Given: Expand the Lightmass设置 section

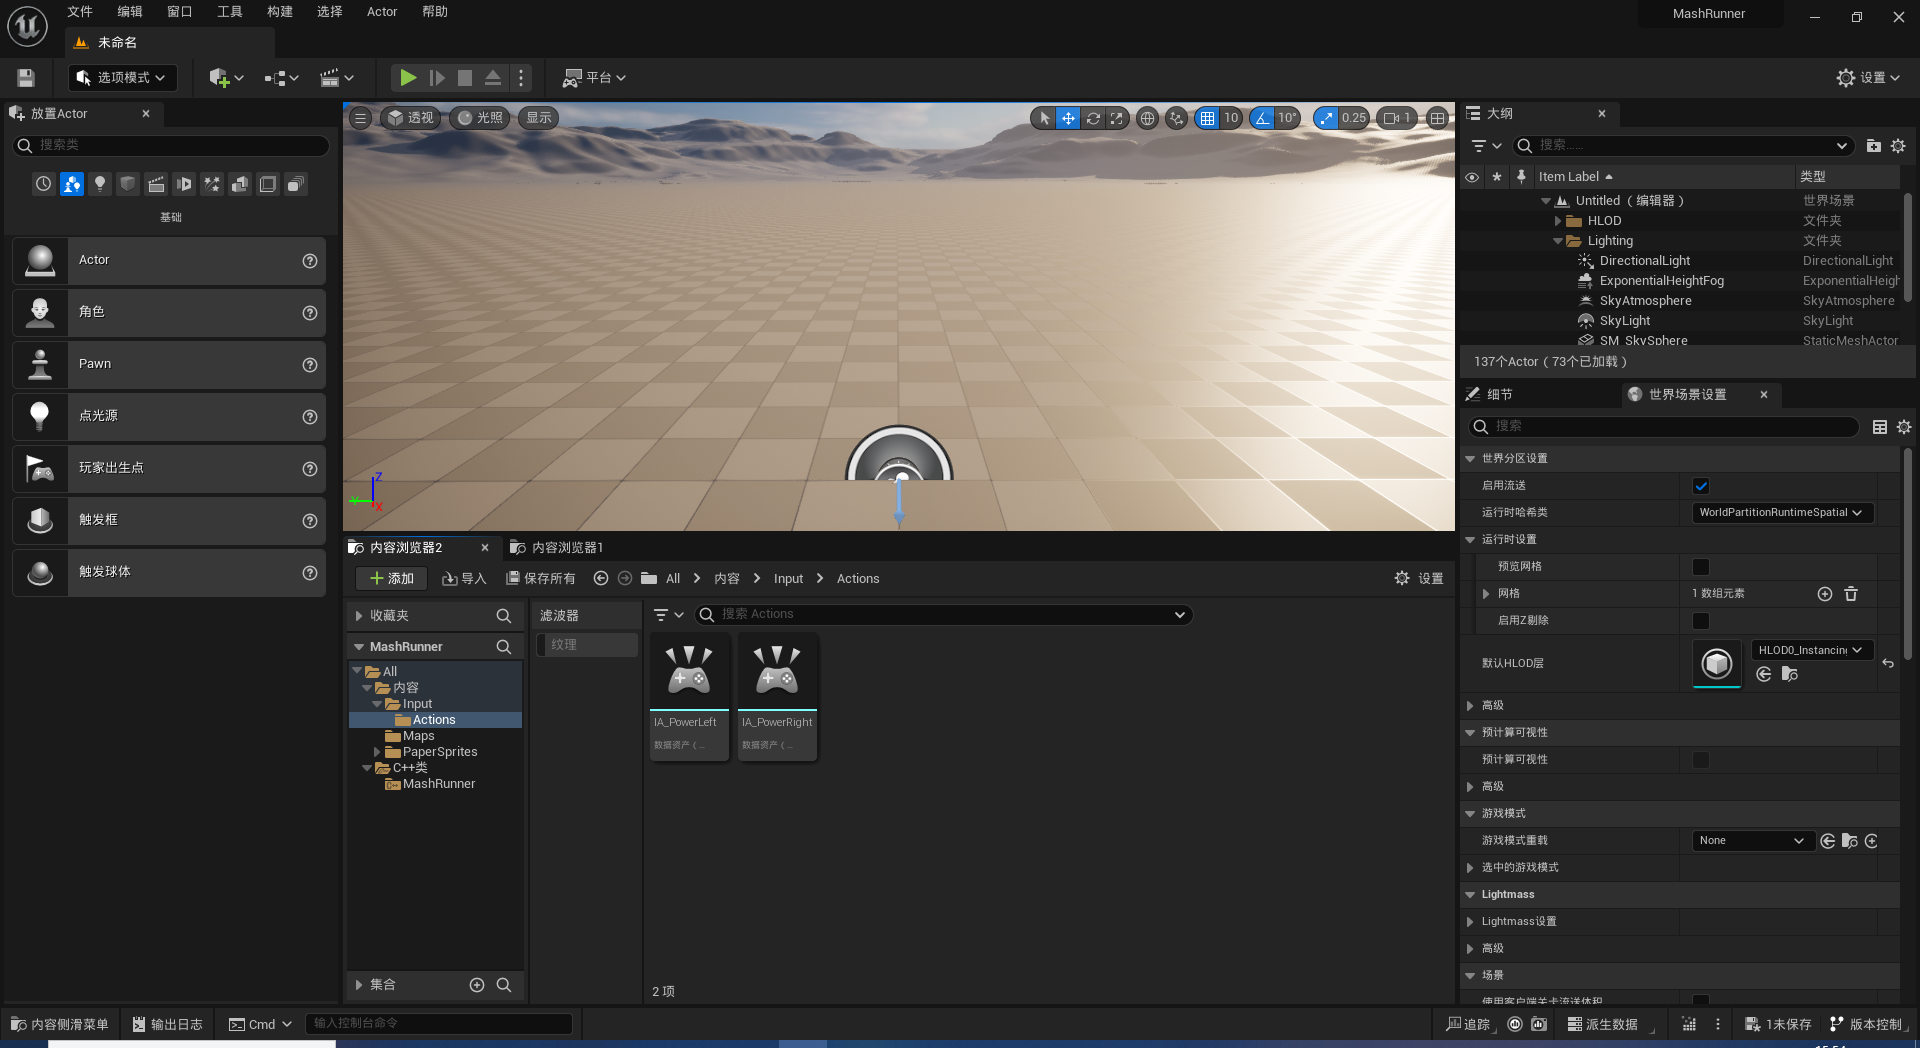Looking at the screenshot, I should pos(1470,922).
